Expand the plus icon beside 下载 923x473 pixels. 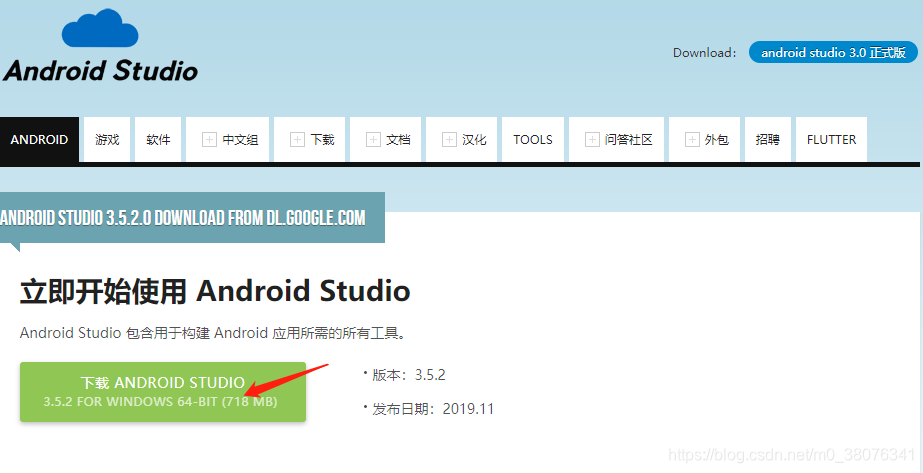point(297,140)
